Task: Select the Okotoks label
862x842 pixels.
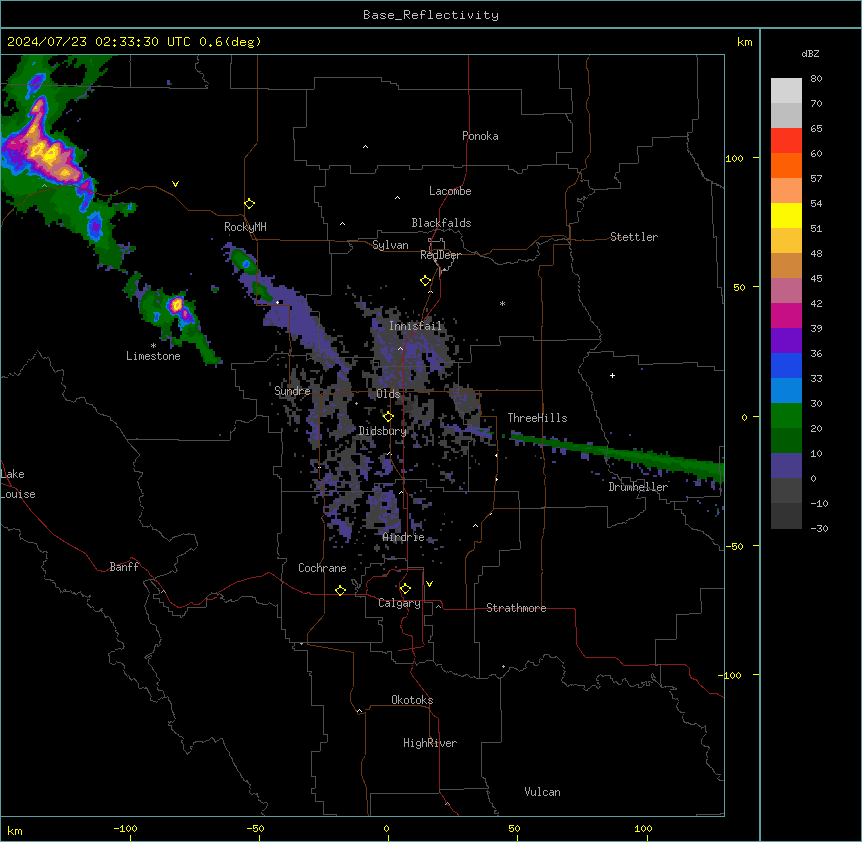Action: click(x=412, y=700)
